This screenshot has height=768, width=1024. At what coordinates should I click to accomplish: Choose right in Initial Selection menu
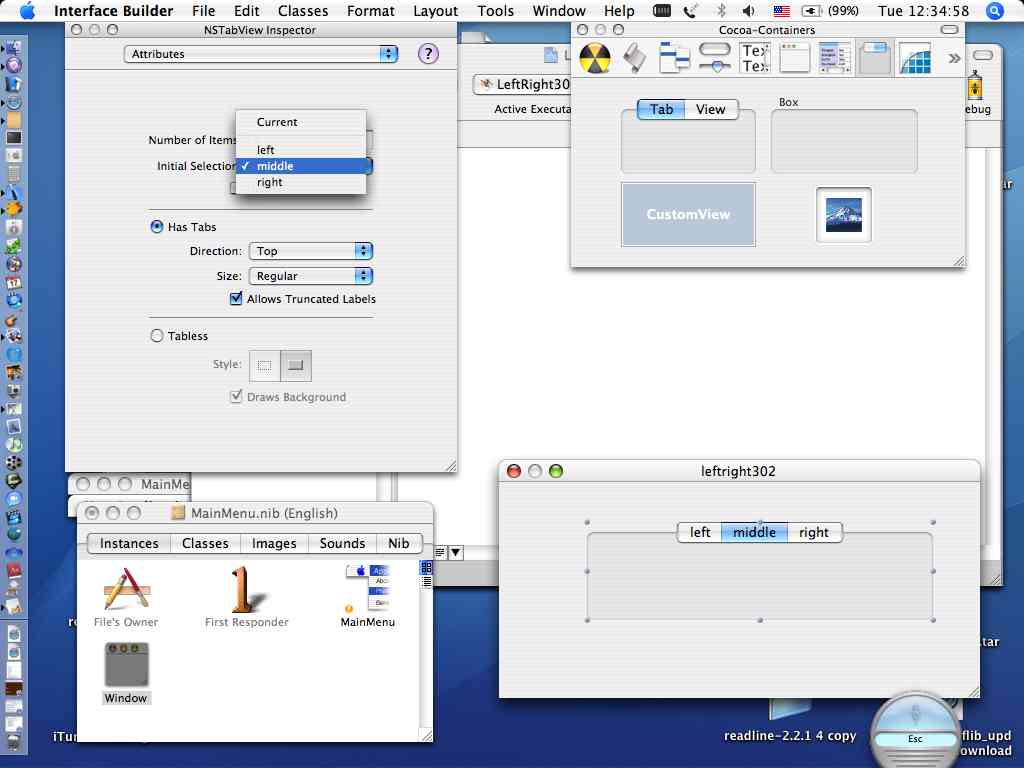301,182
